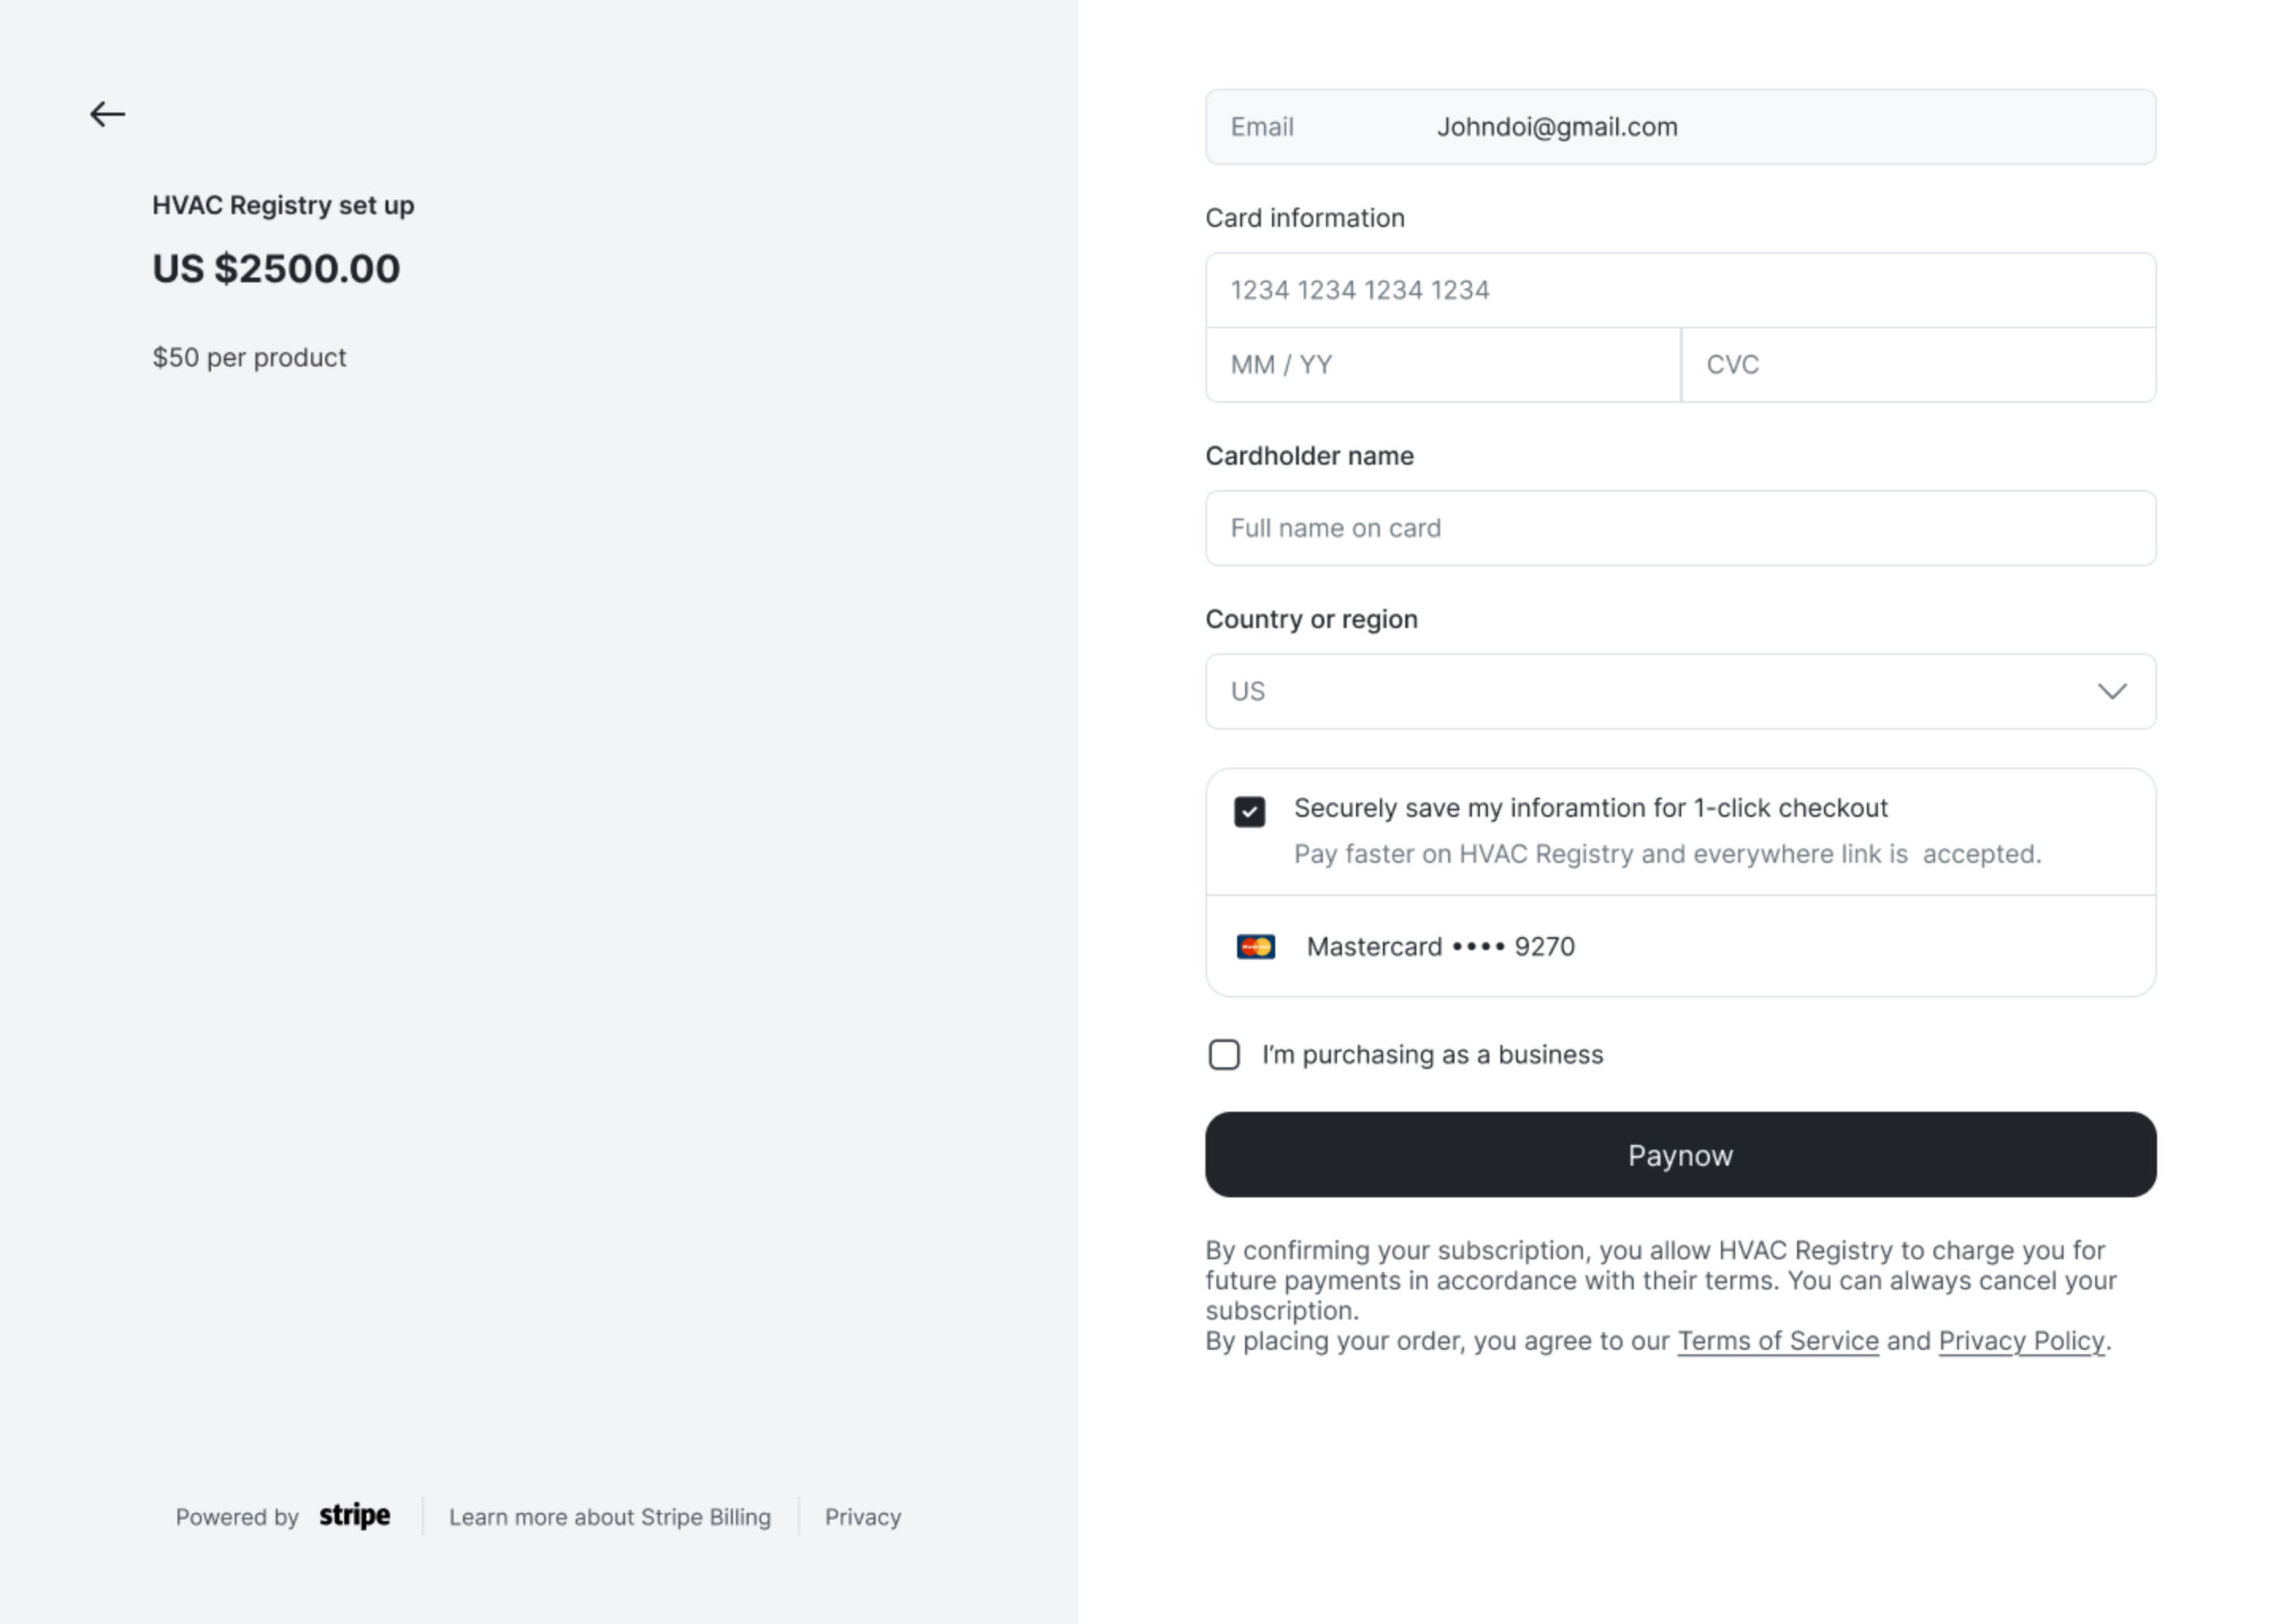
Task: Focus the CVC field
Action: [x=1919, y=365]
